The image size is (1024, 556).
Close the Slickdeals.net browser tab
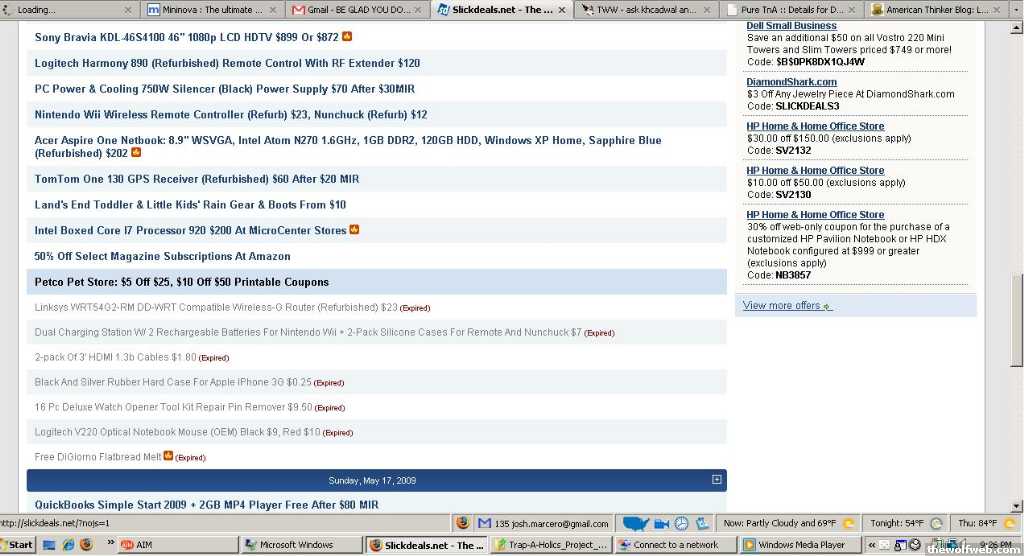(562, 10)
